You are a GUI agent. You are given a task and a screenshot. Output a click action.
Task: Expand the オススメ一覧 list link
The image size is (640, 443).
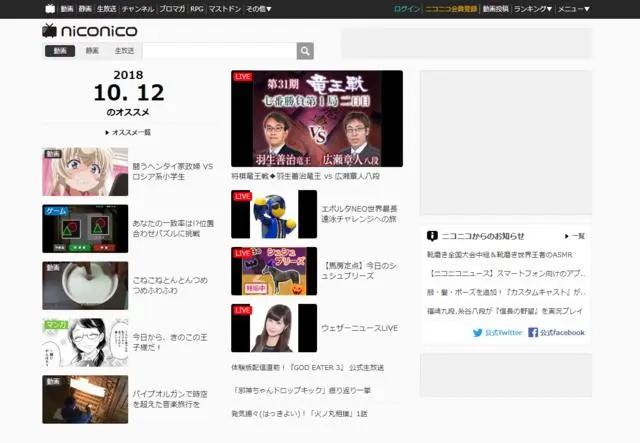click(x=129, y=132)
